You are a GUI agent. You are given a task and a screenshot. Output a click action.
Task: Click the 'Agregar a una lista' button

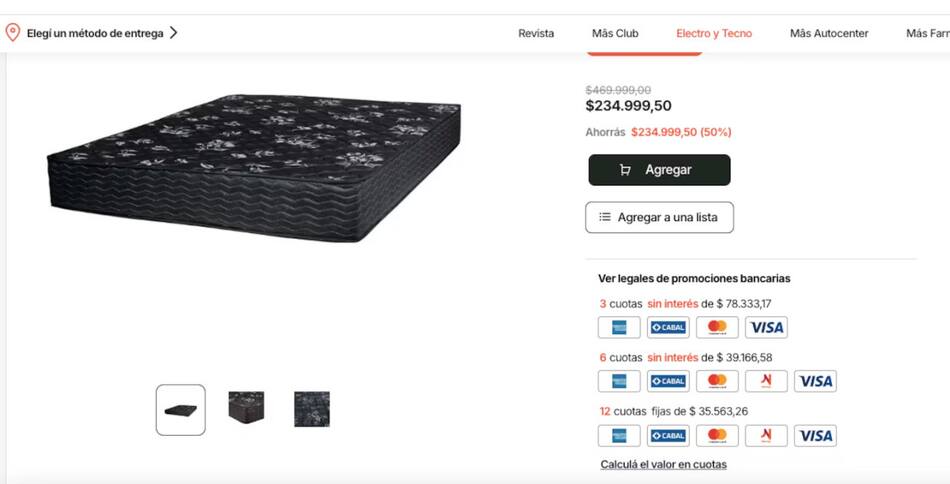[659, 217]
